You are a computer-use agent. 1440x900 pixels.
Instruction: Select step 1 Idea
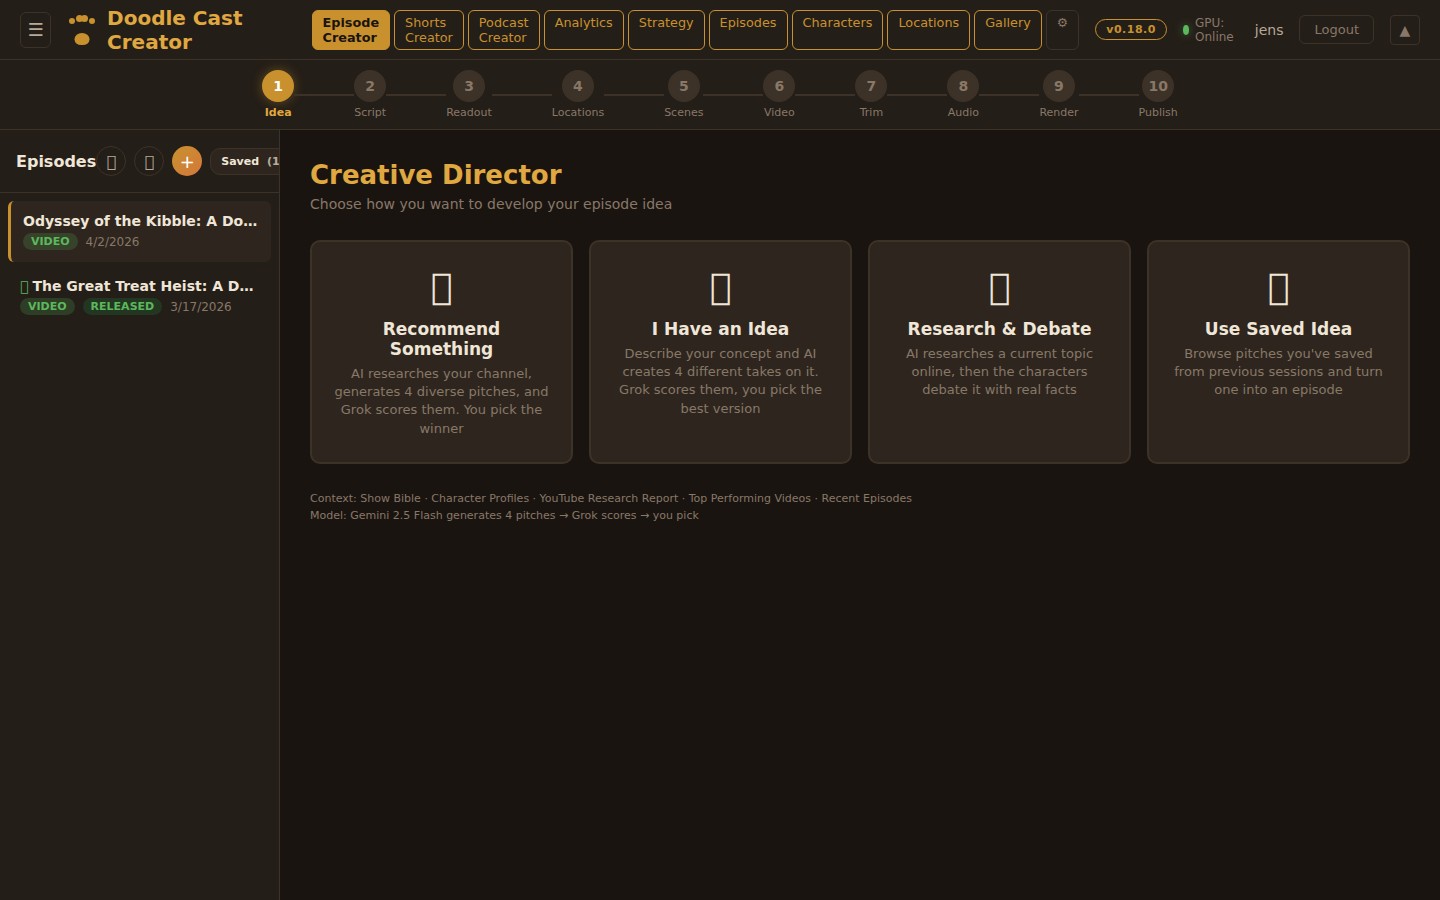point(278,95)
